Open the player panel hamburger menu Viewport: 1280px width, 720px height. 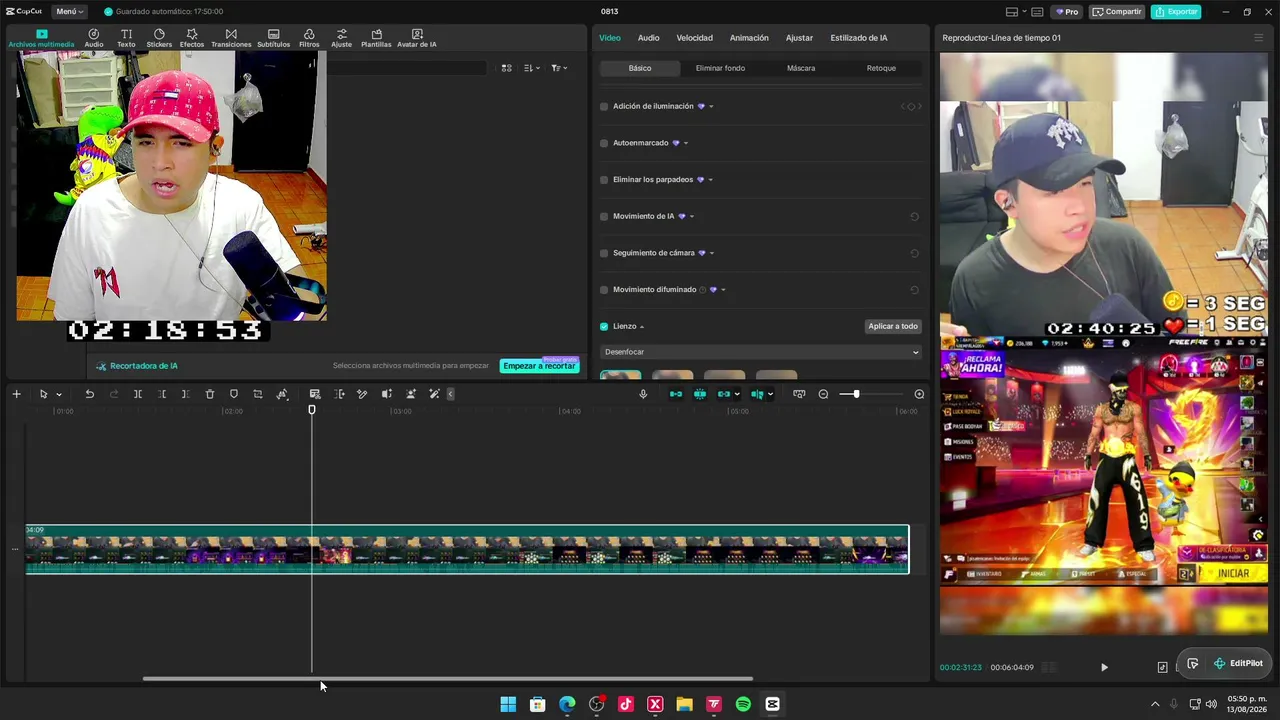coord(1258,38)
